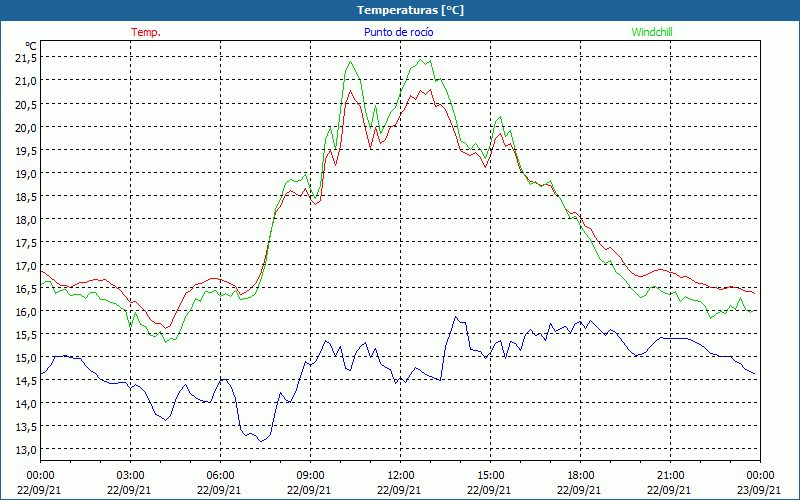Click the 16,5 y-axis value
This screenshot has width=800, height=500.
tap(26, 289)
